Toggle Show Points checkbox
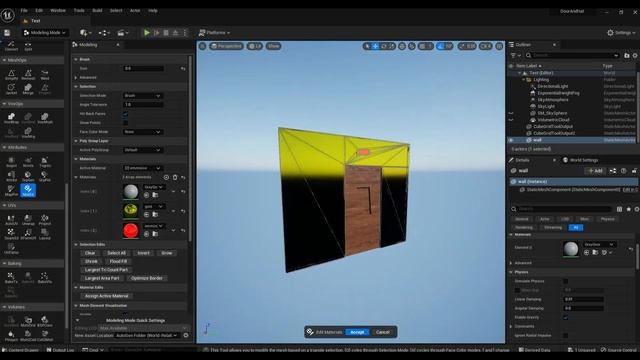 (125, 123)
